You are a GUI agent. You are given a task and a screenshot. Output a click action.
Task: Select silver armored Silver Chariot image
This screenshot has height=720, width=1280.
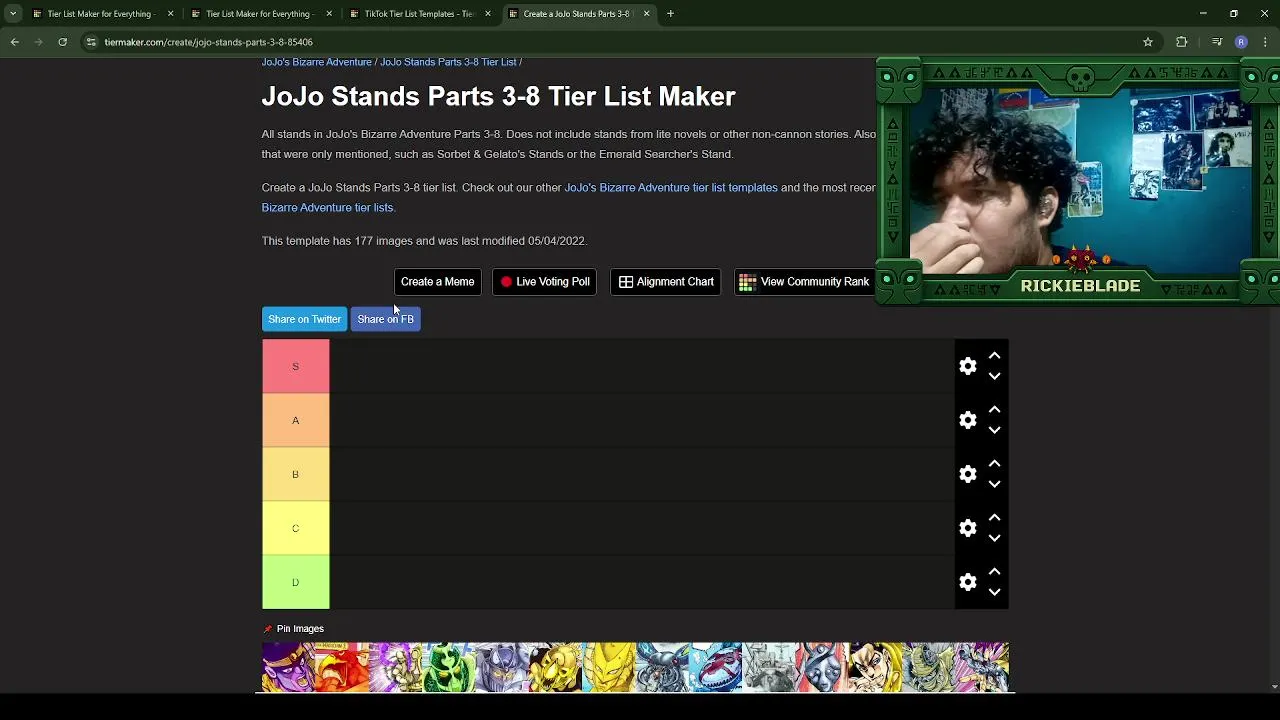(x=502, y=667)
